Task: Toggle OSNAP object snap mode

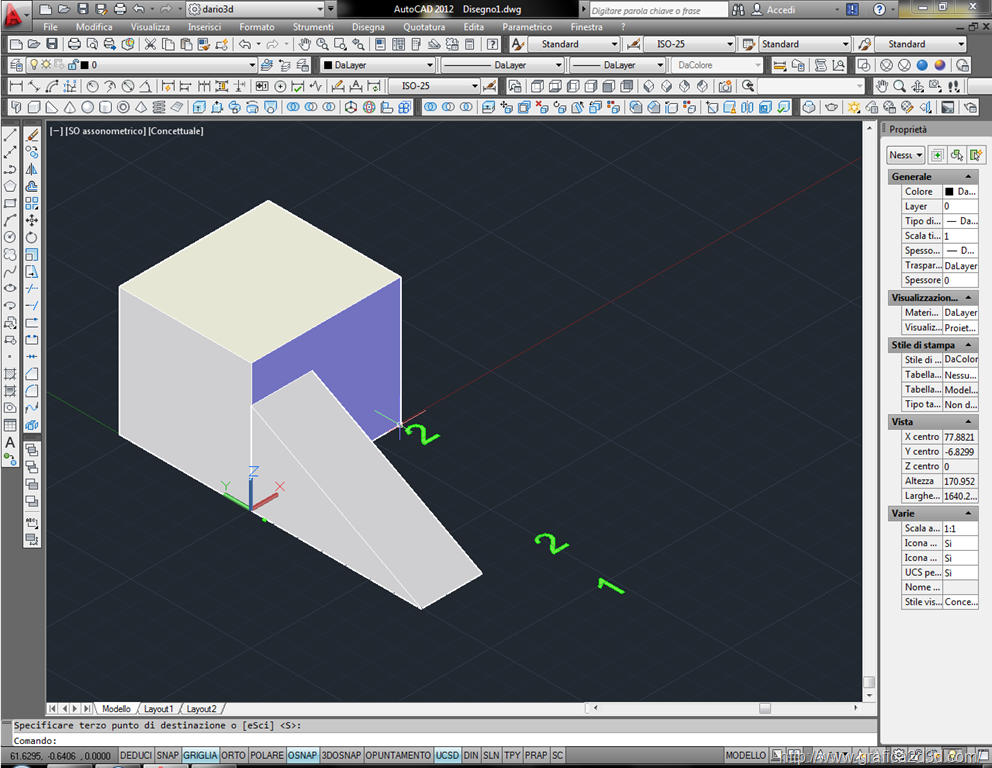Action: (303, 756)
